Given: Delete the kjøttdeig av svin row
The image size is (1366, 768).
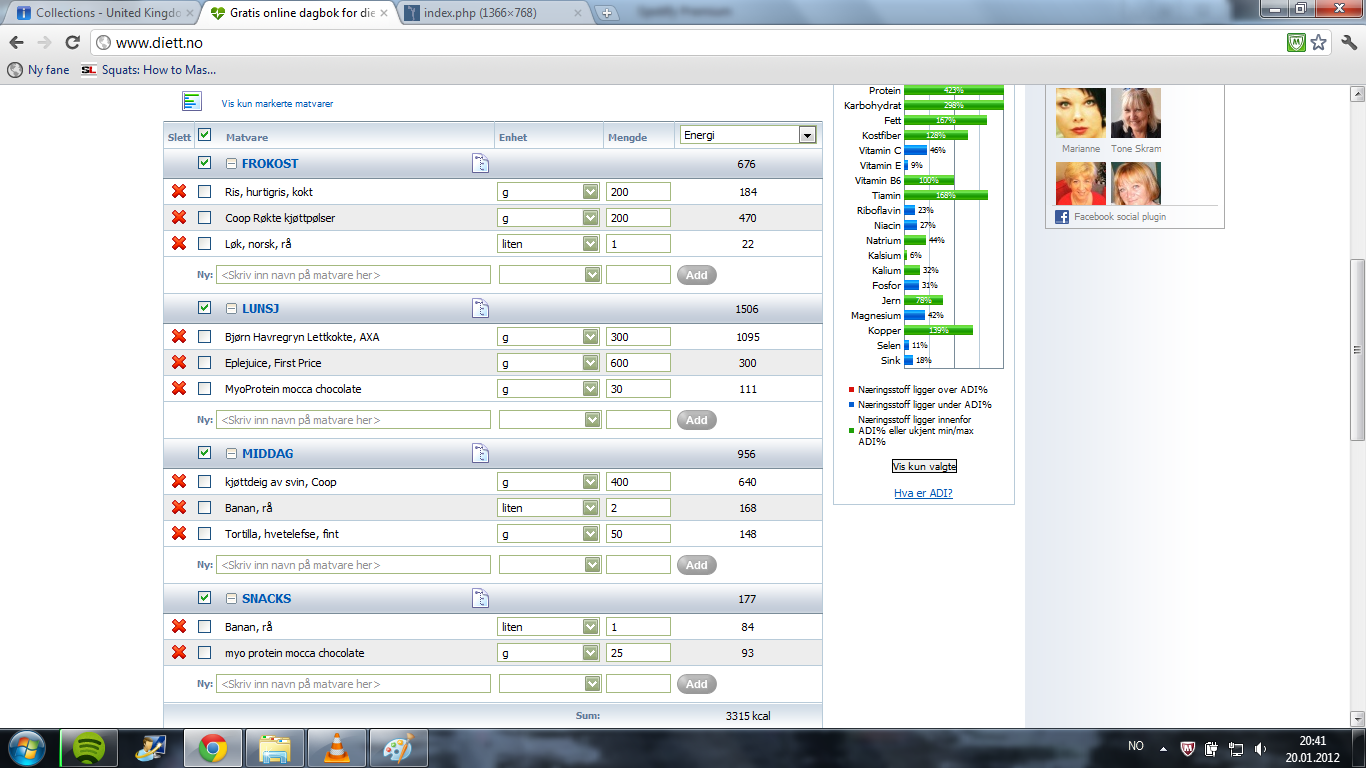Looking at the screenshot, I should (x=179, y=481).
